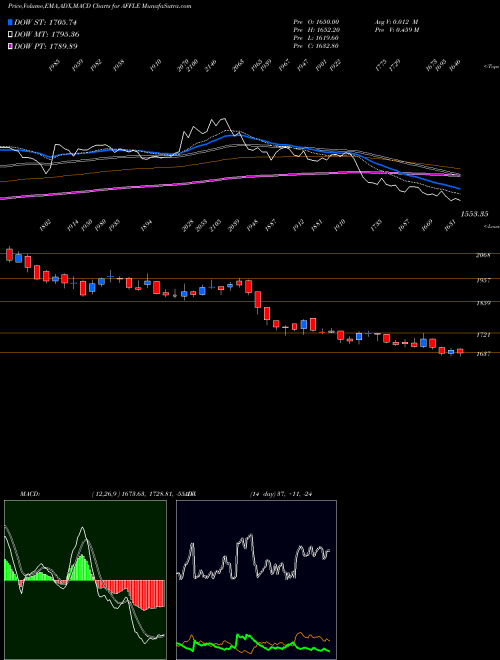The image size is (500, 660).
Task: Click the 1721 price level label
Action: coord(483,335)
